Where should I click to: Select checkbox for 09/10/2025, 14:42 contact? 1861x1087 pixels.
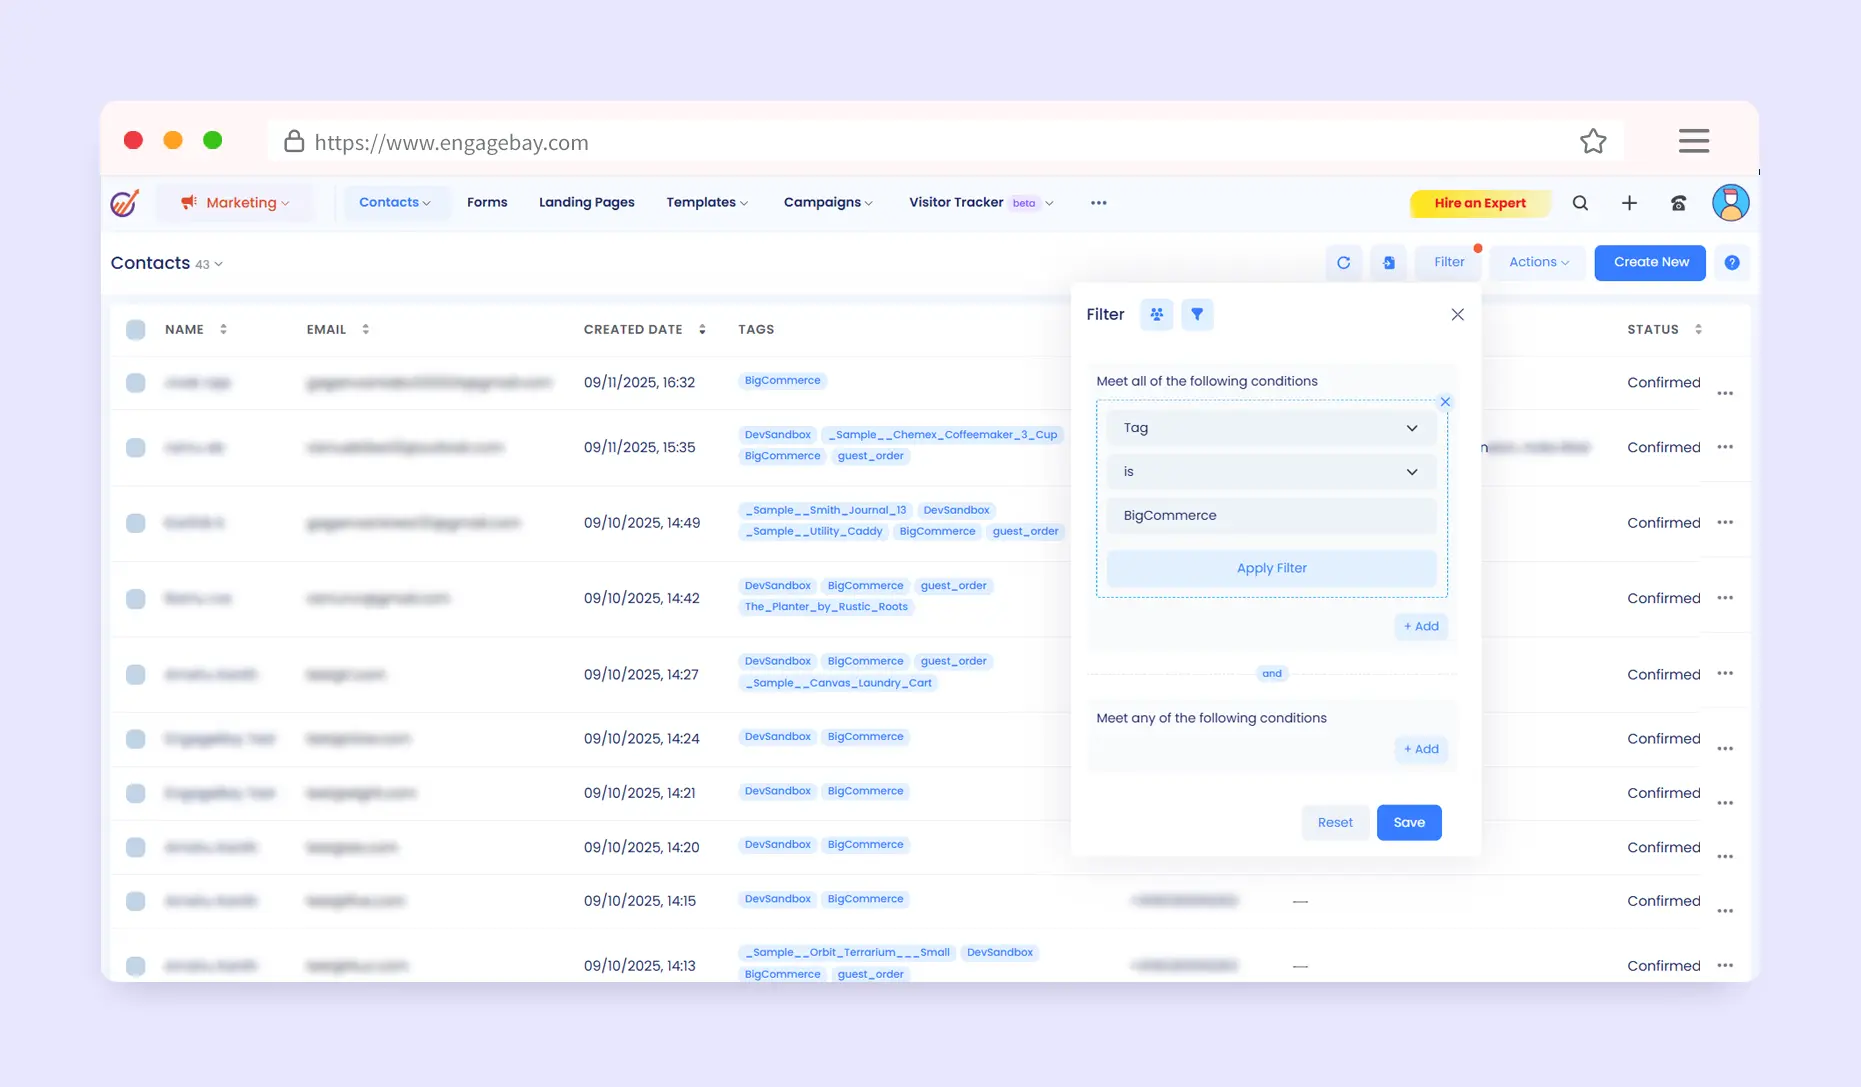pyautogui.click(x=136, y=599)
